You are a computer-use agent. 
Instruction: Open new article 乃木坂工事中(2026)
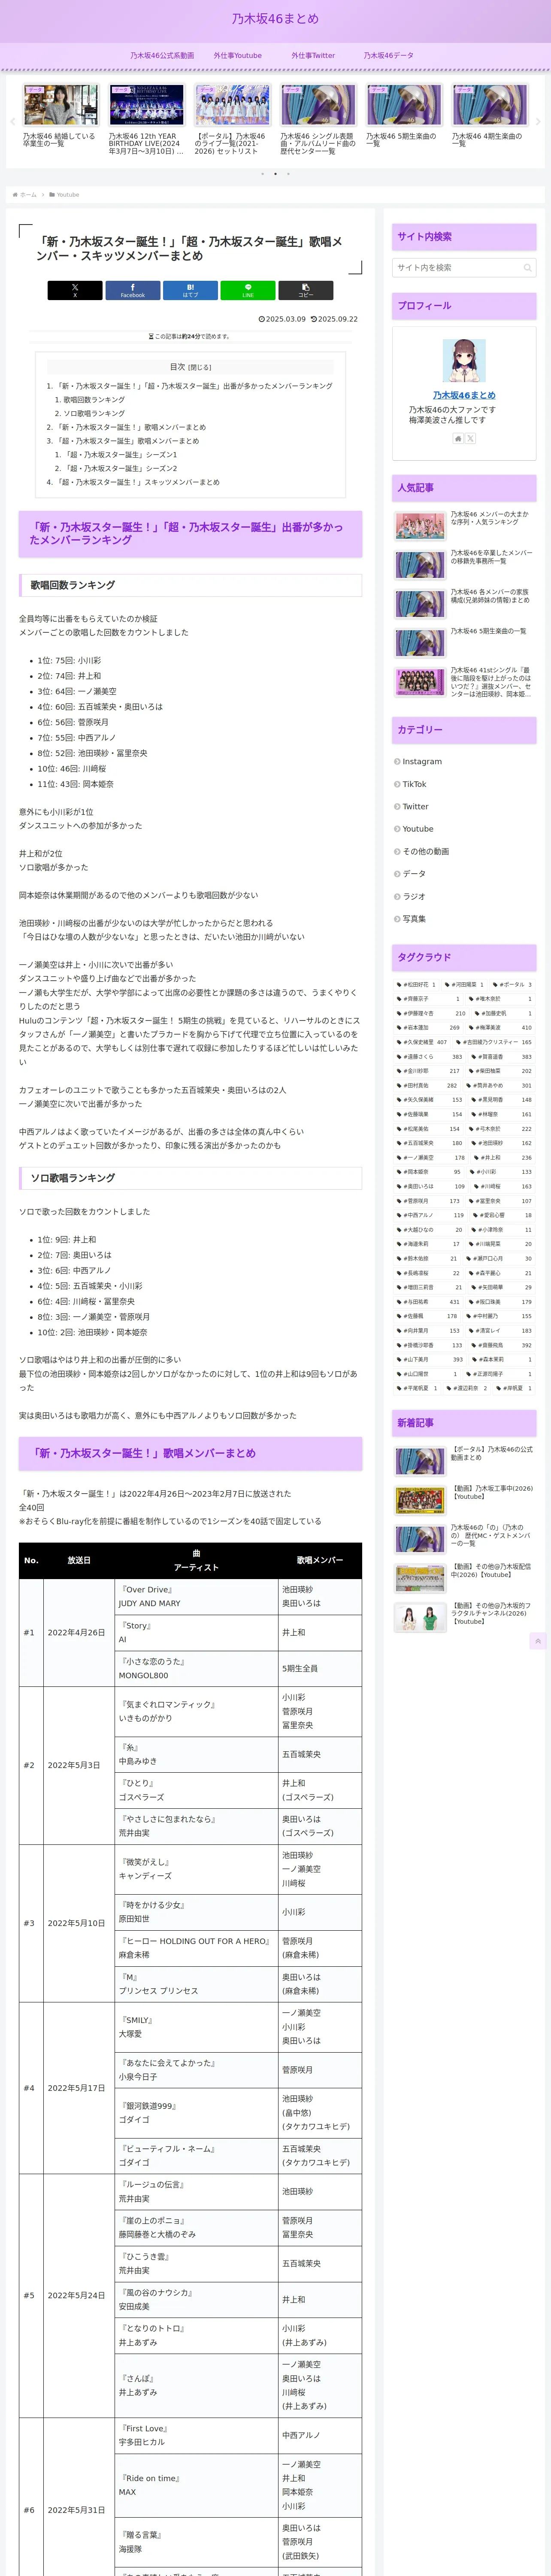(464, 1500)
